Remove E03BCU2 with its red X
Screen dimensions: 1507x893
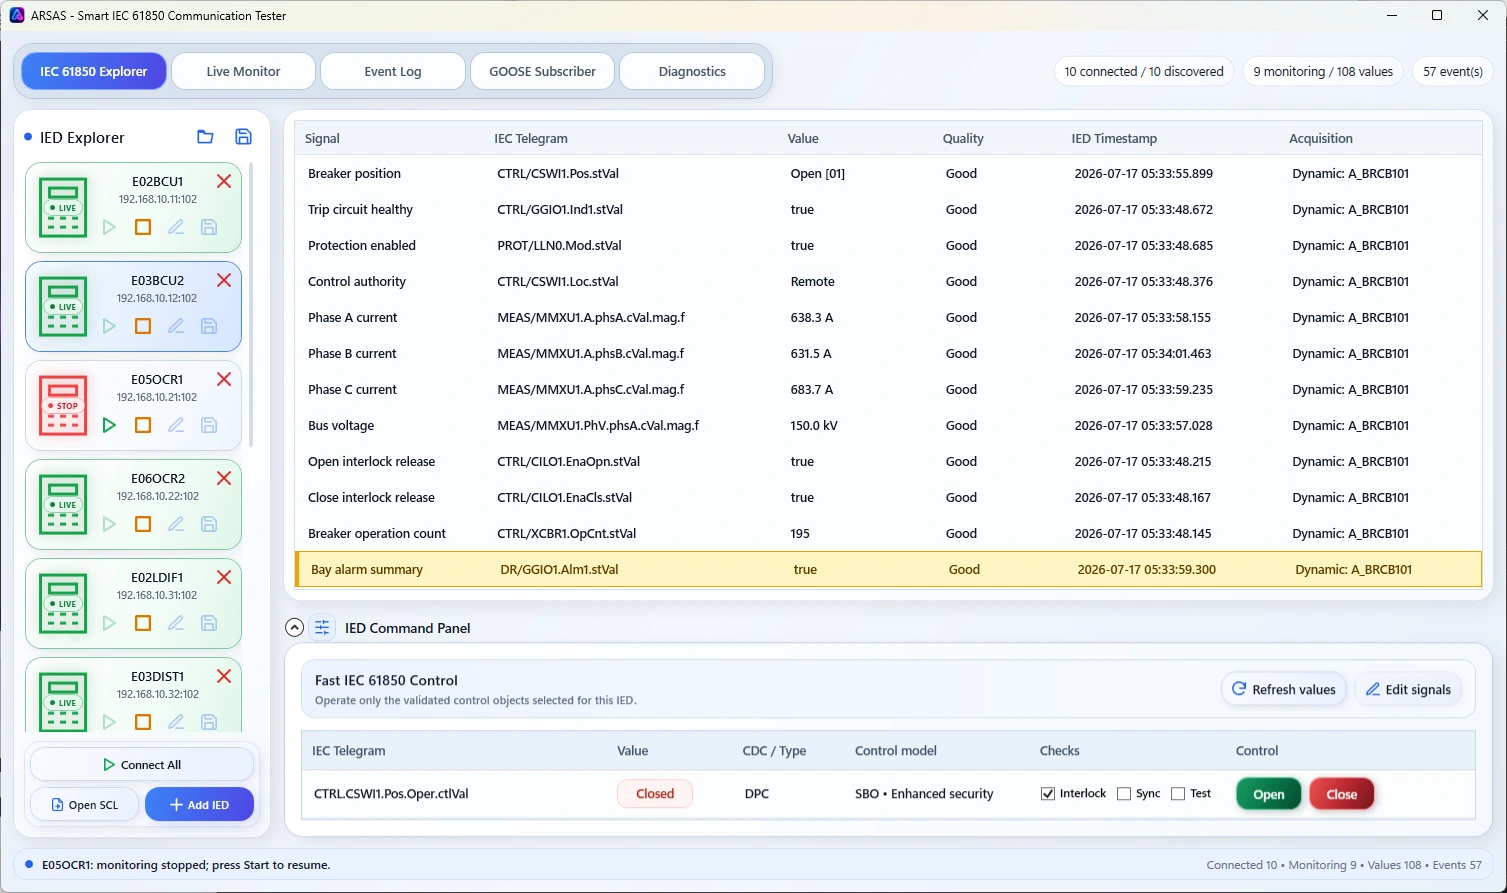pos(224,280)
